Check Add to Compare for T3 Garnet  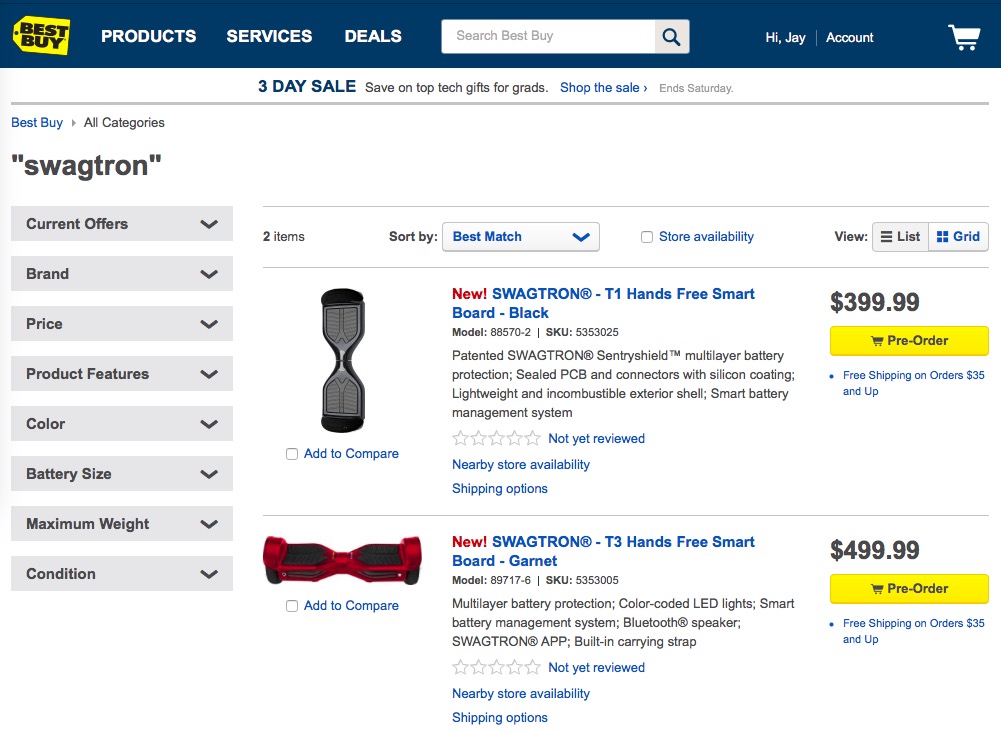coord(292,606)
